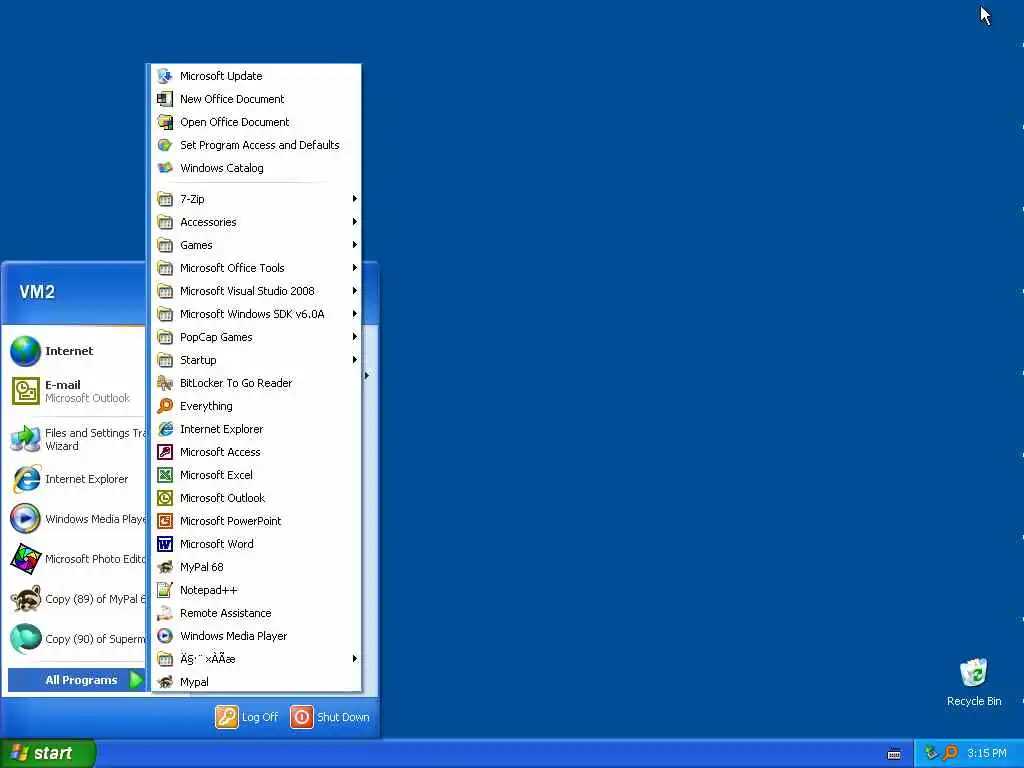Image resolution: width=1024 pixels, height=768 pixels.
Task: Click the VM2 user name header
Action: [37, 291]
